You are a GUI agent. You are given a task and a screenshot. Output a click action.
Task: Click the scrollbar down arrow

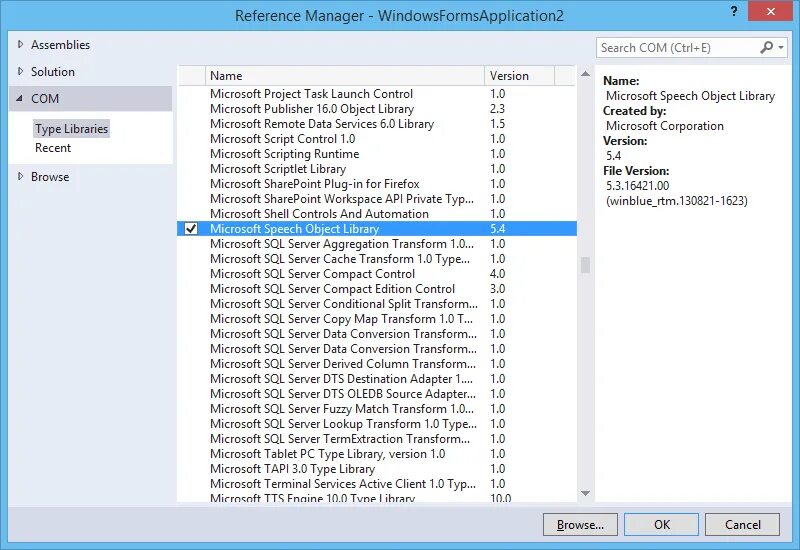(x=585, y=493)
